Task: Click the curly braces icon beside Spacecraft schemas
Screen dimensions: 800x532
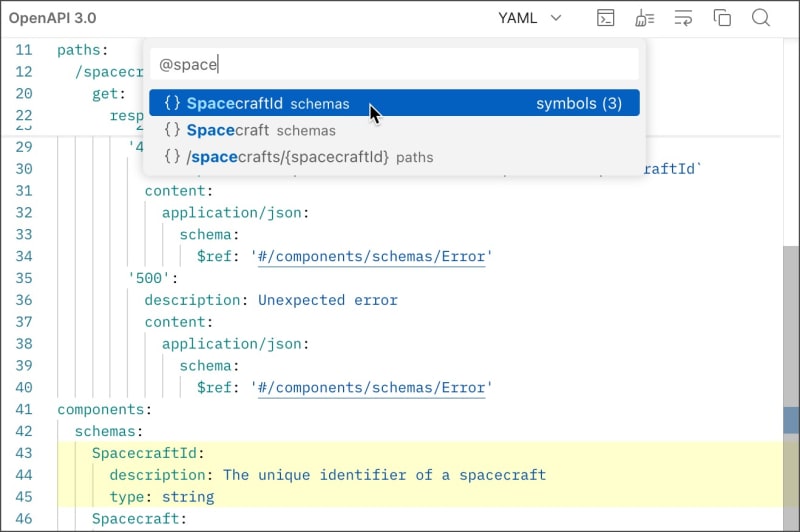Action: coord(172,130)
